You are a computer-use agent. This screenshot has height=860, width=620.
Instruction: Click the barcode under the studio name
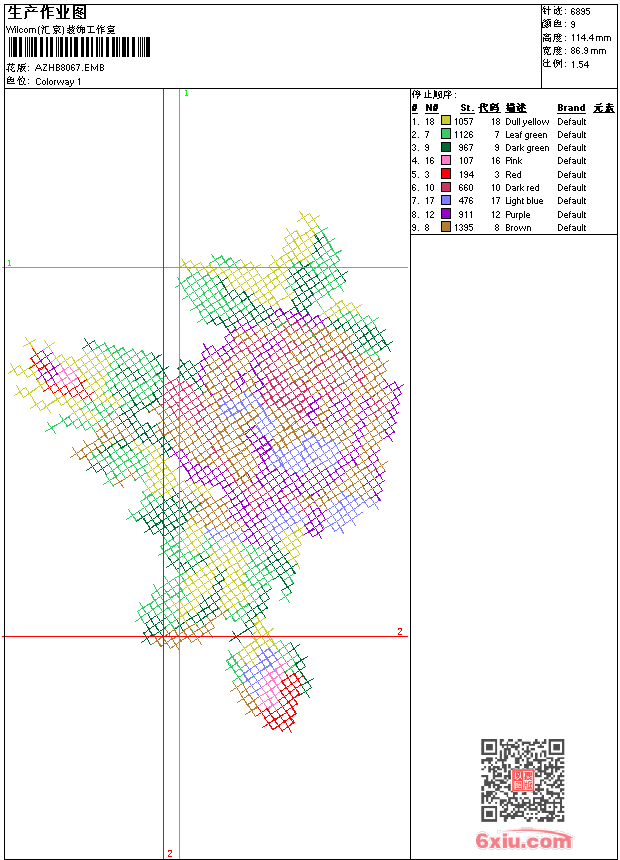[78, 47]
